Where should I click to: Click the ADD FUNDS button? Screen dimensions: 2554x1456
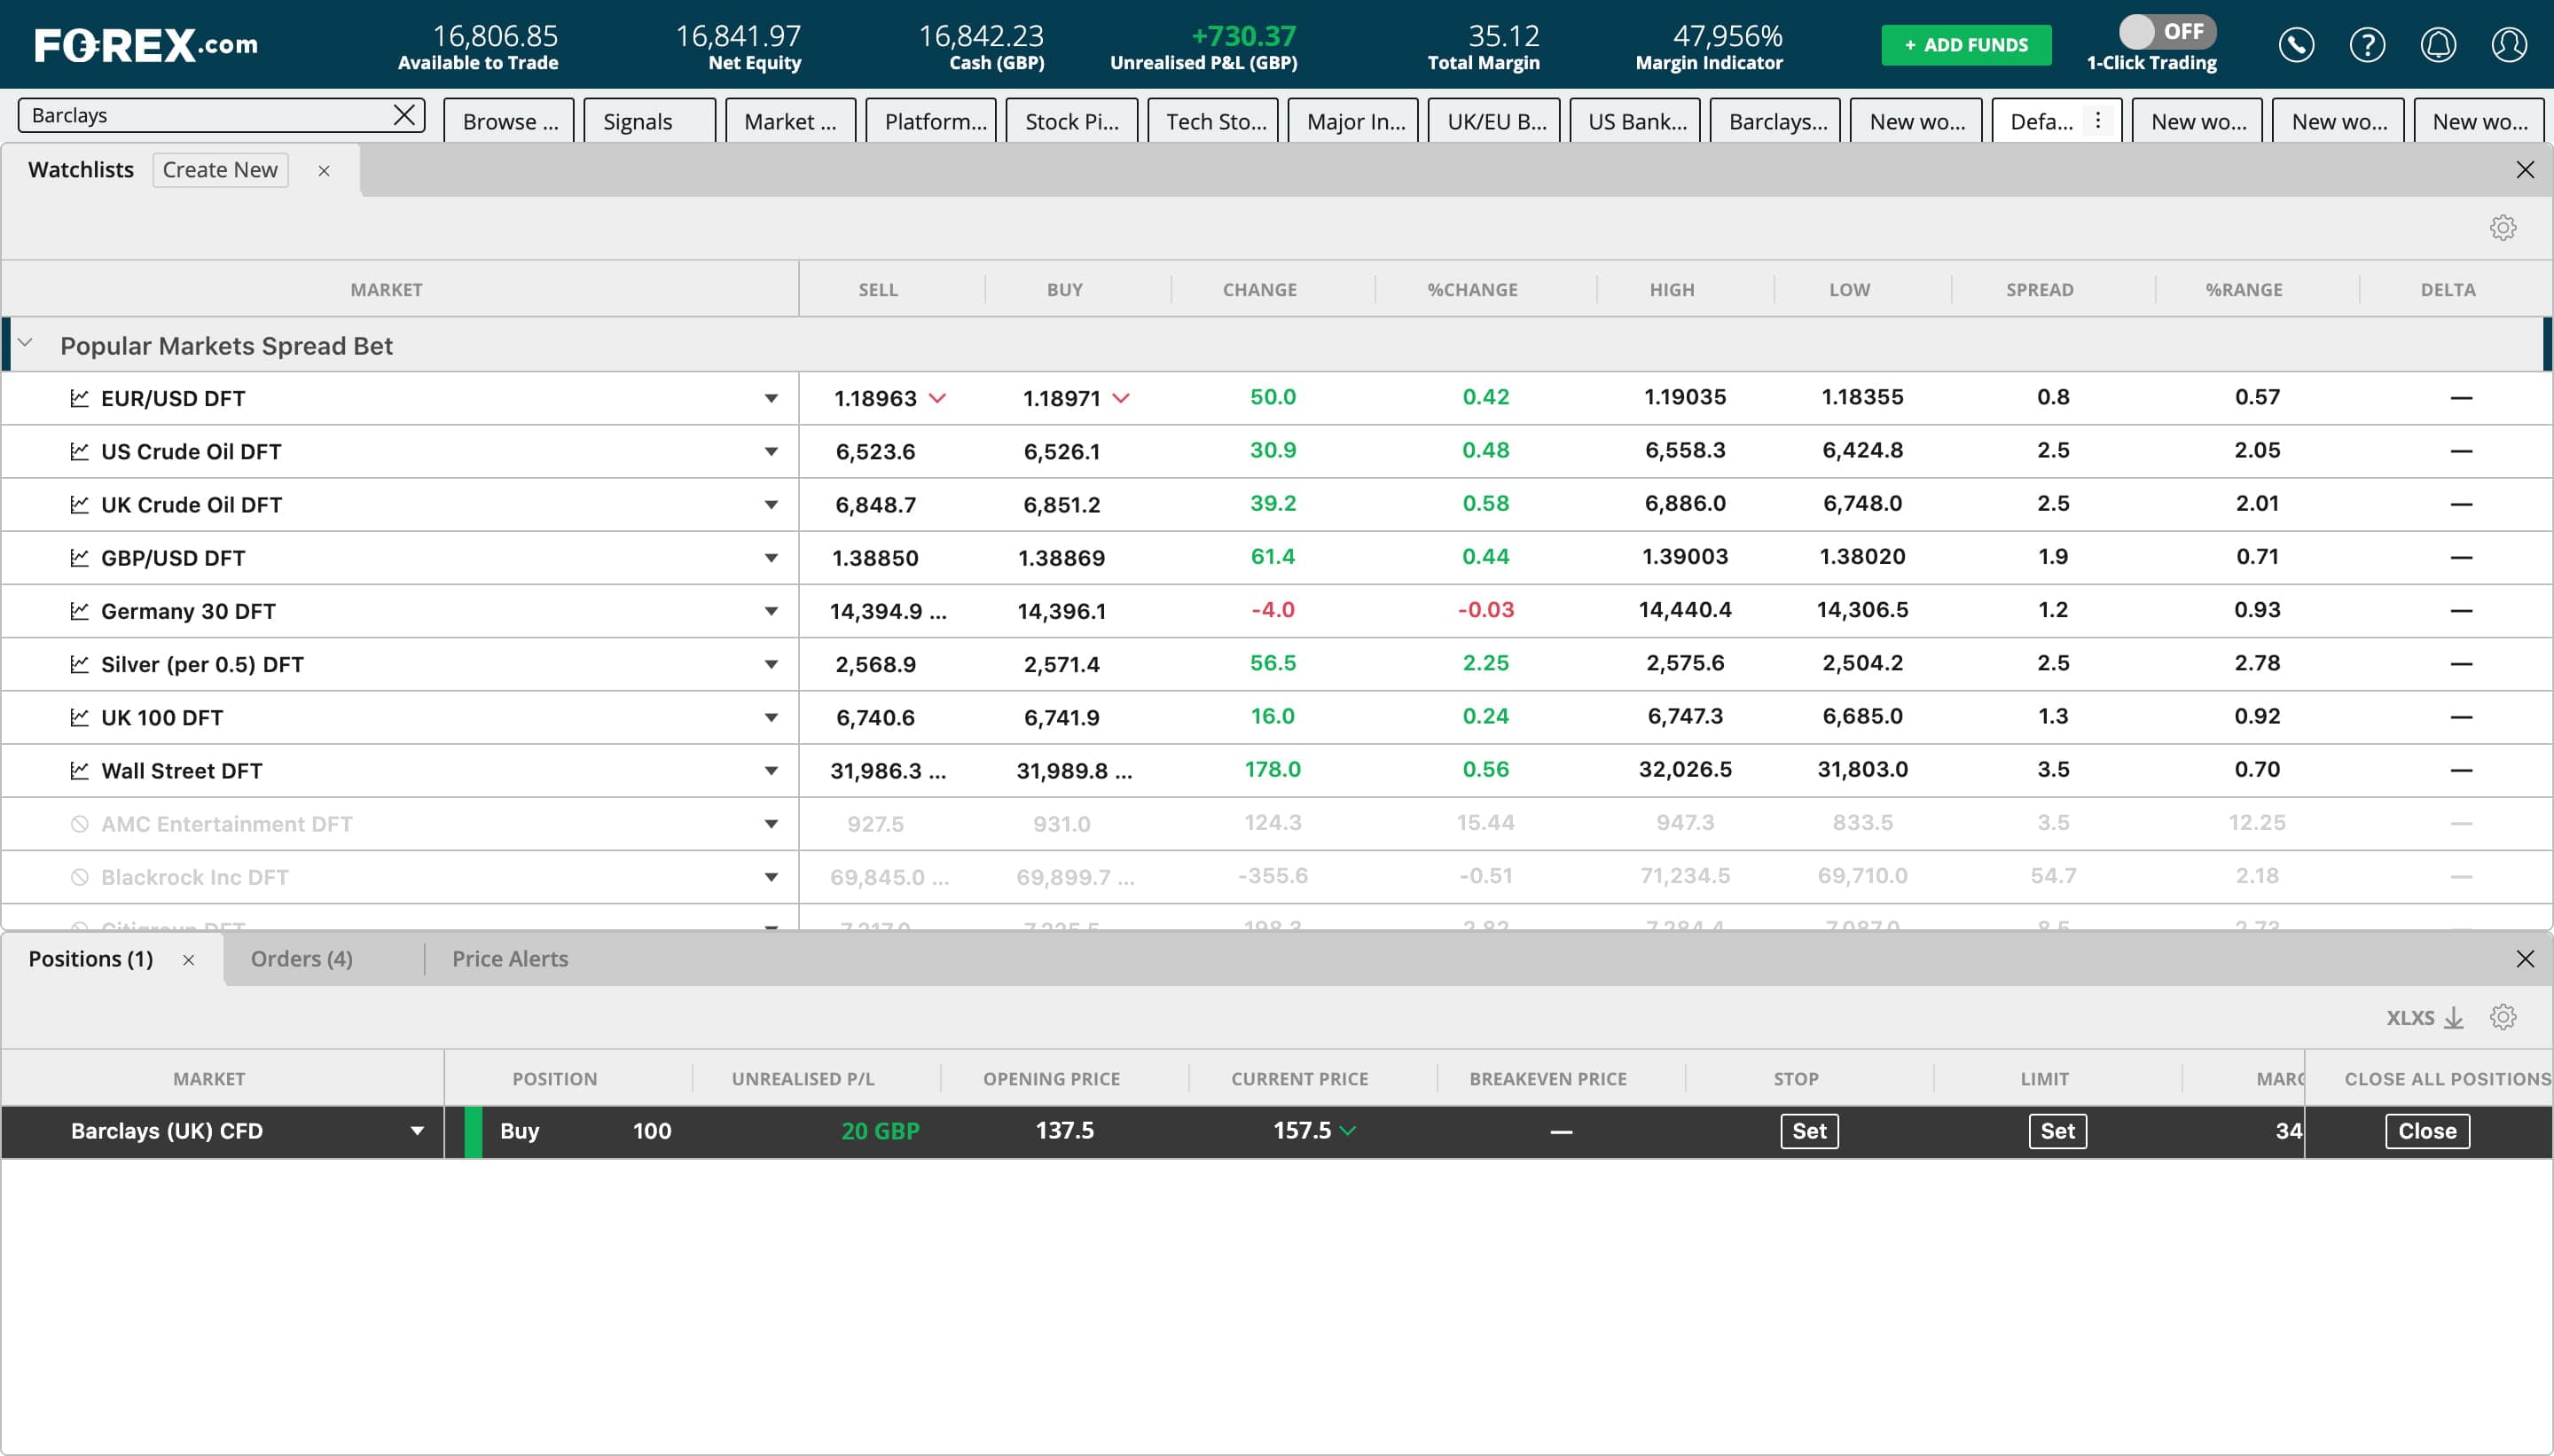pyautogui.click(x=1965, y=45)
